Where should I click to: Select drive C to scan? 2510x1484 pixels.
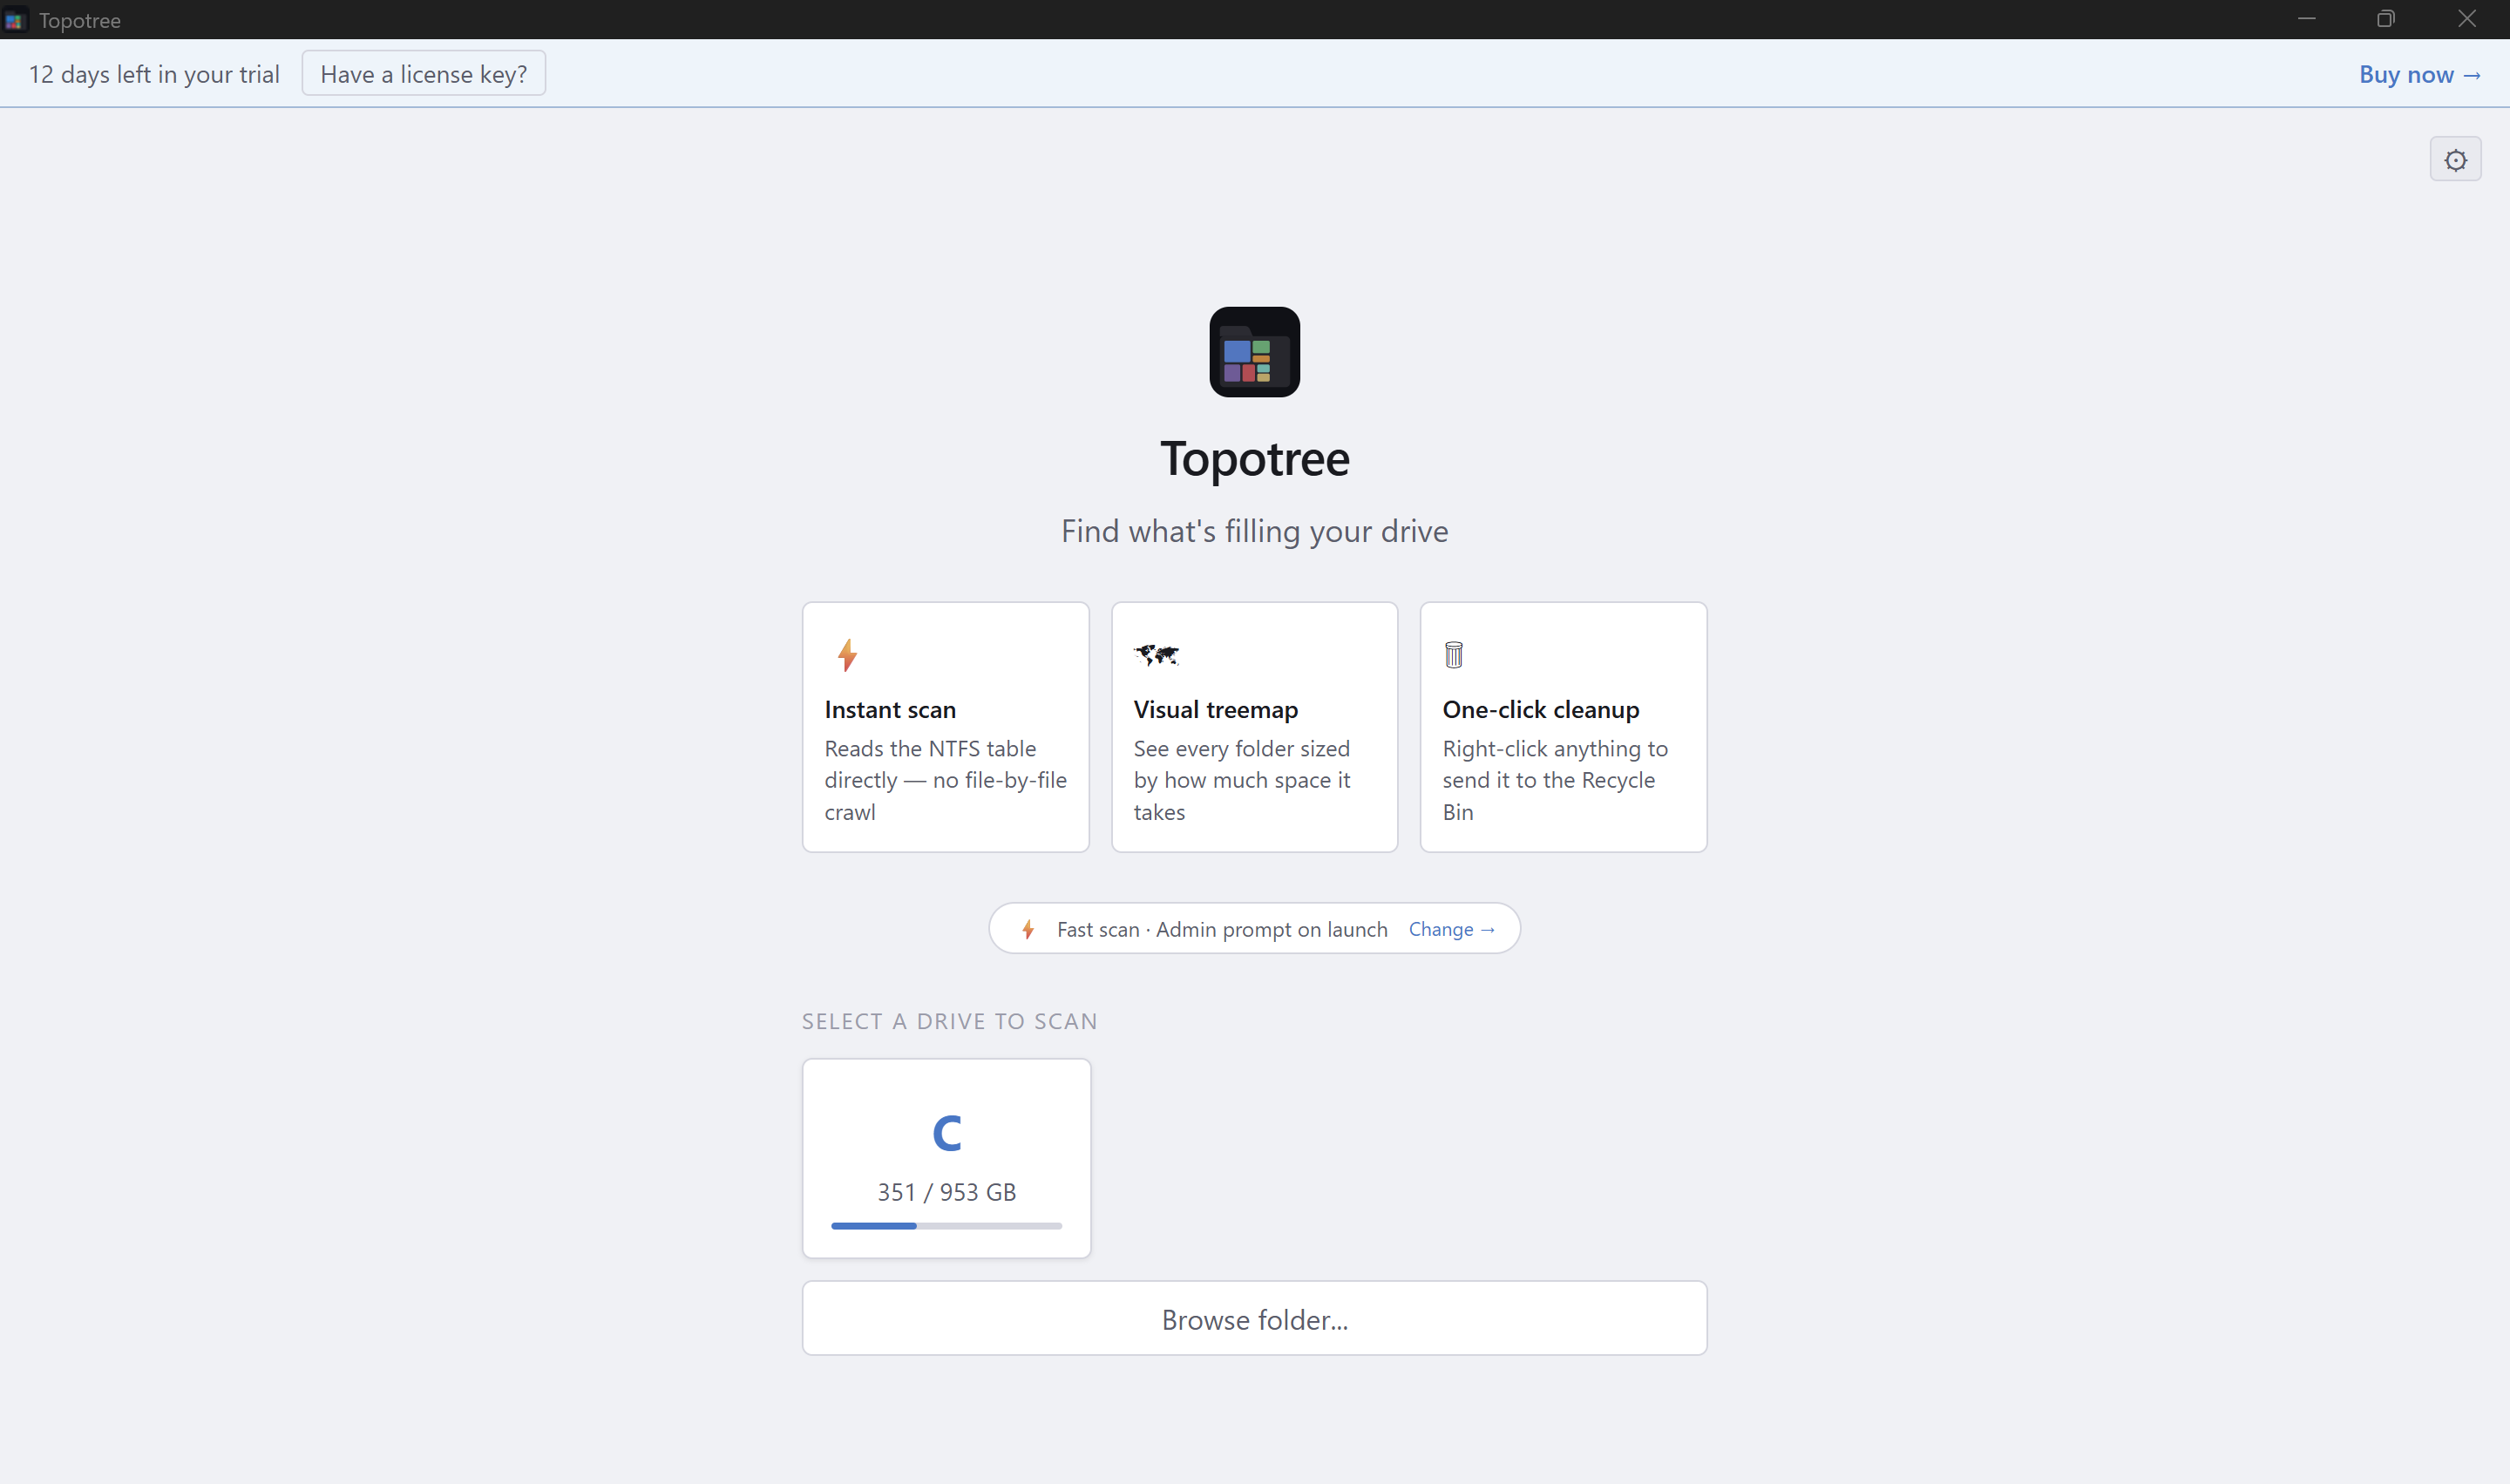[x=946, y=1158]
